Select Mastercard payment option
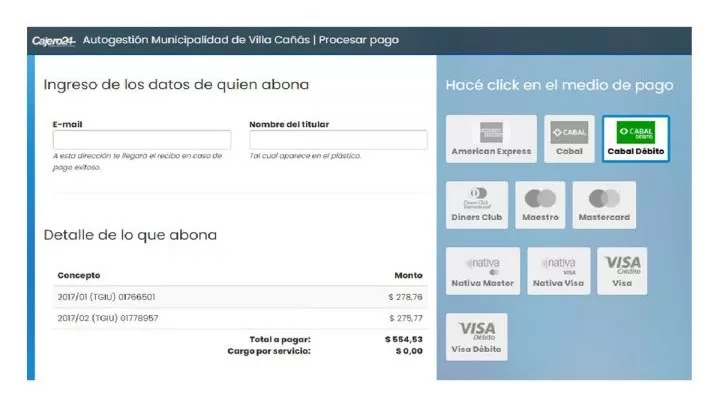720x420 pixels. click(x=604, y=205)
